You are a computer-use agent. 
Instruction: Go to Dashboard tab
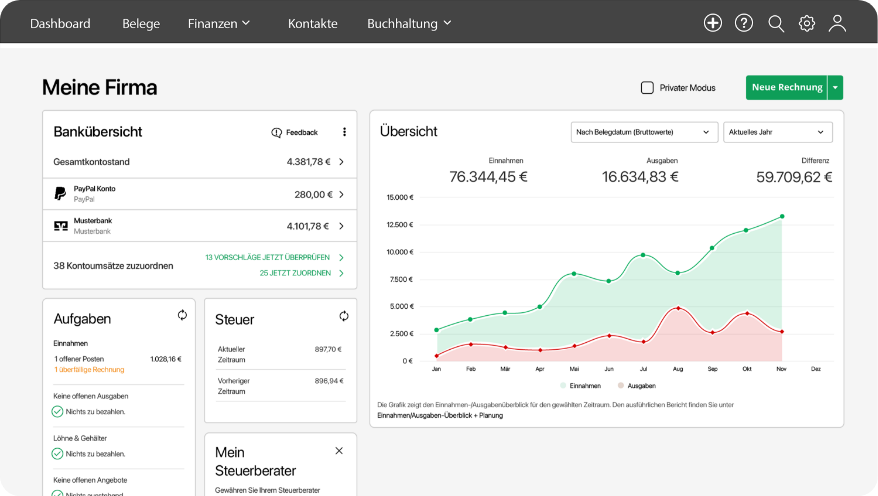60,24
